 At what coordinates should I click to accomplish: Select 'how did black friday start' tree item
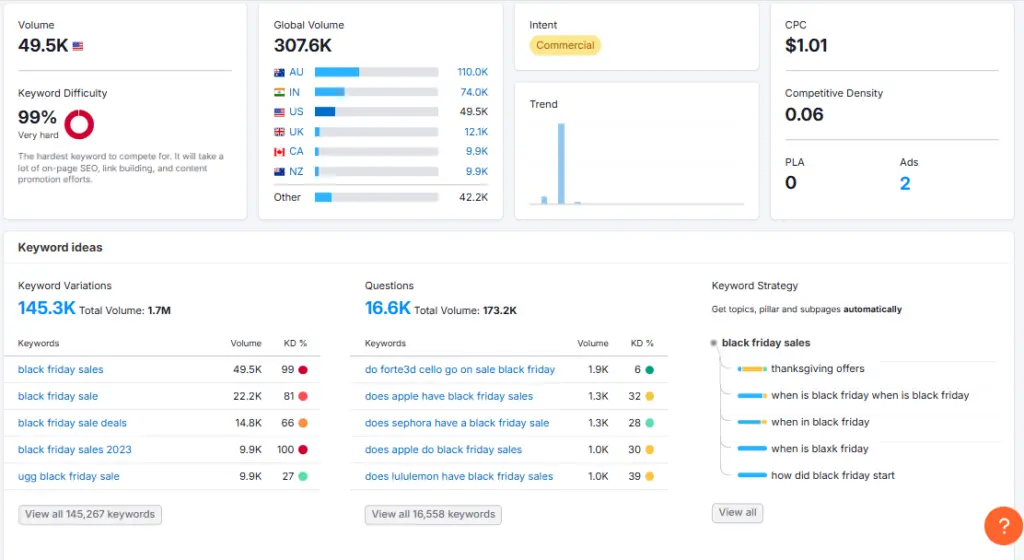click(x=832, y=476)
